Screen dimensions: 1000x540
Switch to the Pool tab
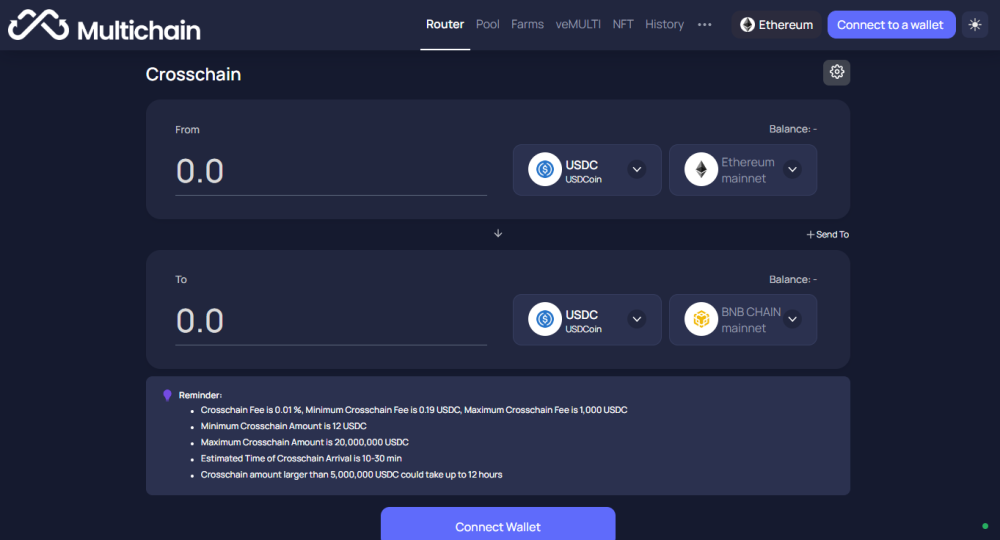(x=487, y=24)
